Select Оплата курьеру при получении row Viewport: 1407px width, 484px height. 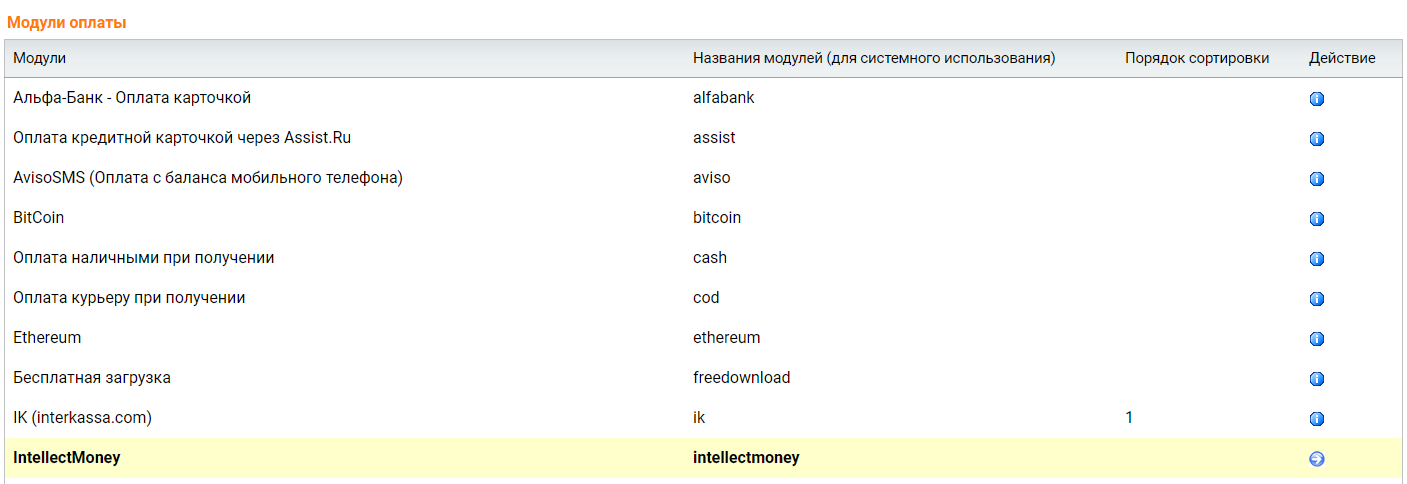point(129,298)
